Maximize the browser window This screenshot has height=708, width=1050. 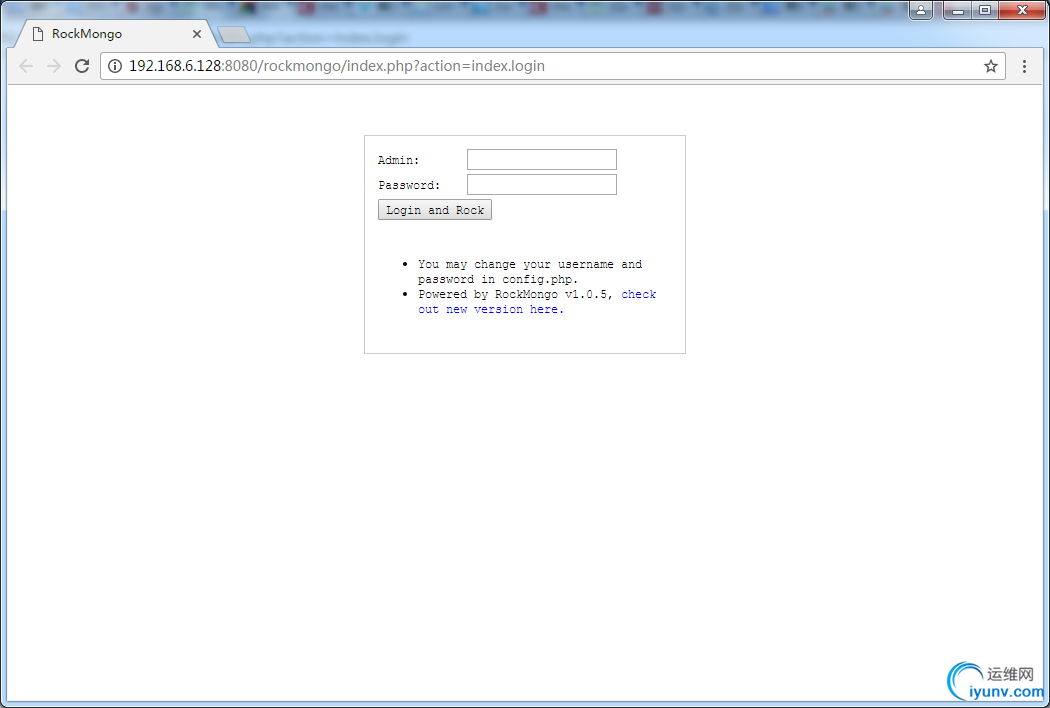coord(985,10)
